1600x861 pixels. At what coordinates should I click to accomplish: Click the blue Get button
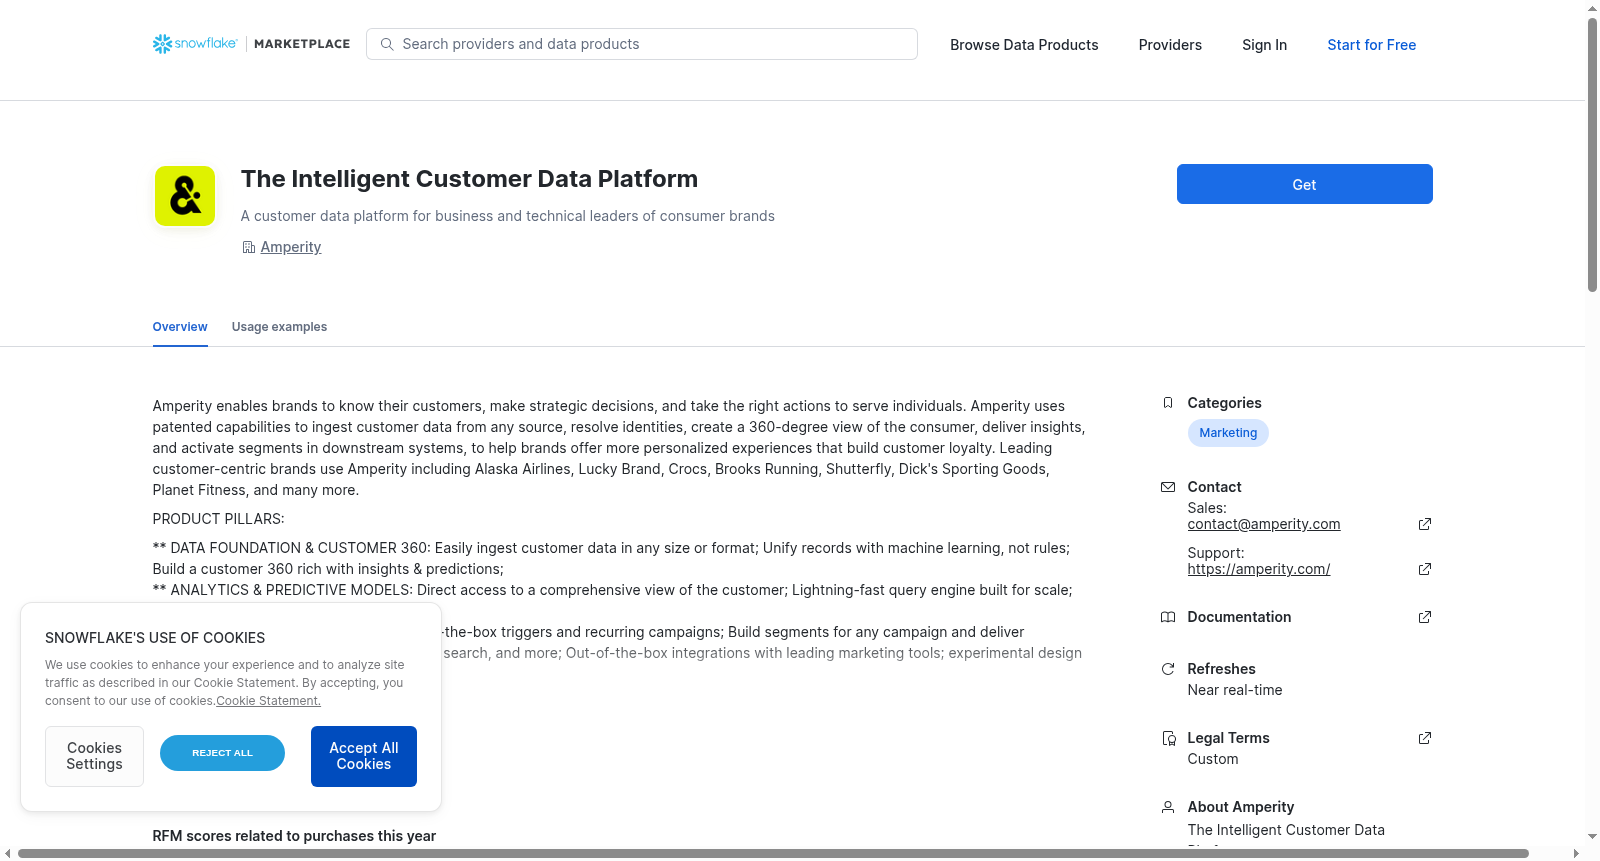tap(1304, 184)
